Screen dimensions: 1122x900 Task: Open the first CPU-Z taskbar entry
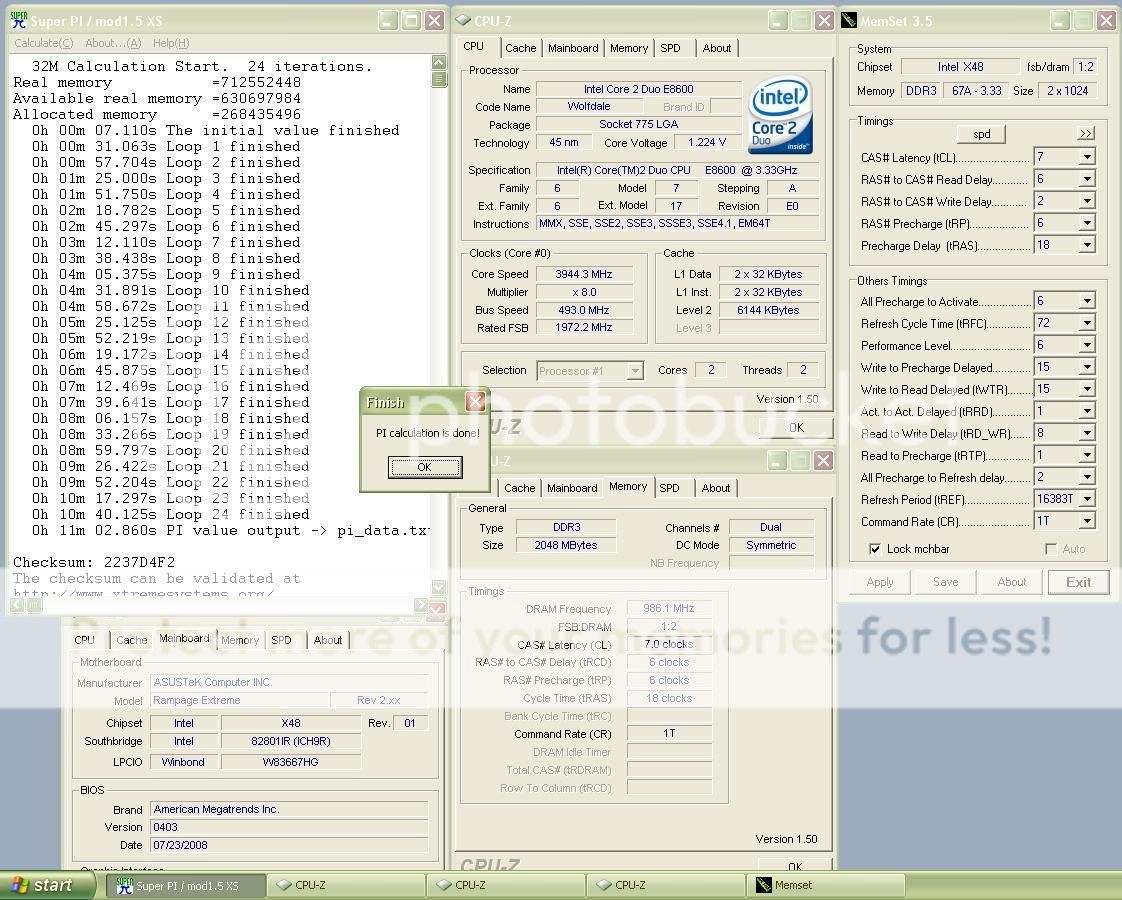[346, 886]
